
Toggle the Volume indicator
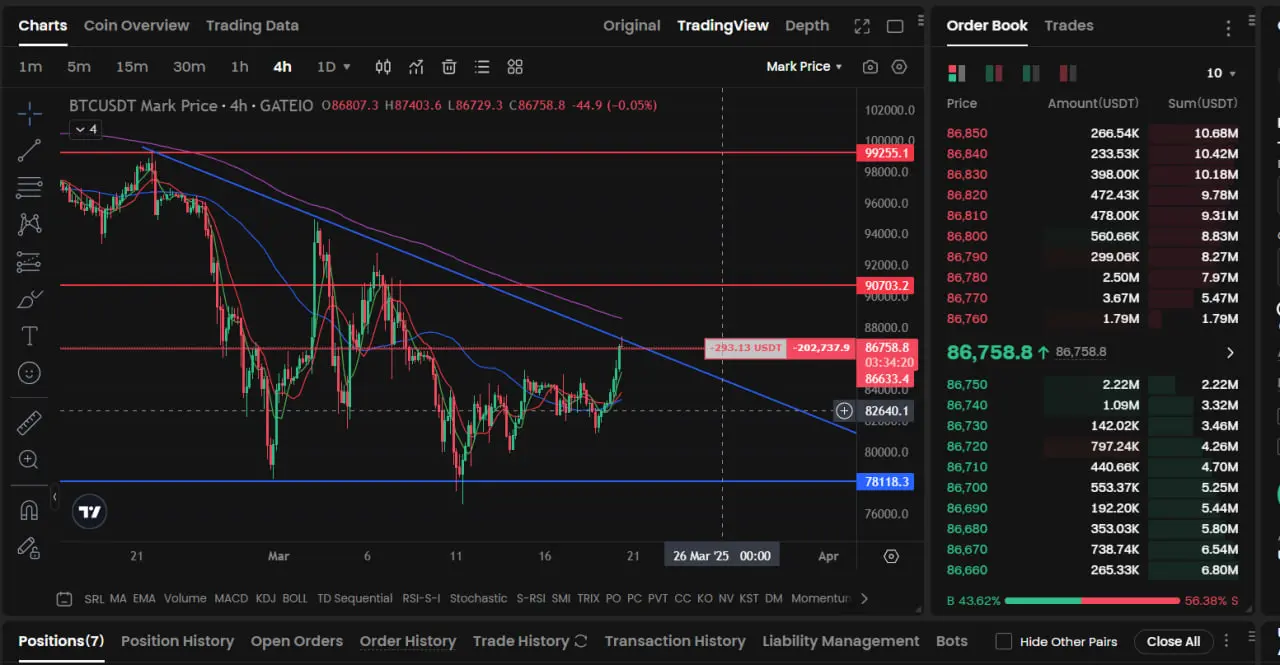click(x=185, y=598)
